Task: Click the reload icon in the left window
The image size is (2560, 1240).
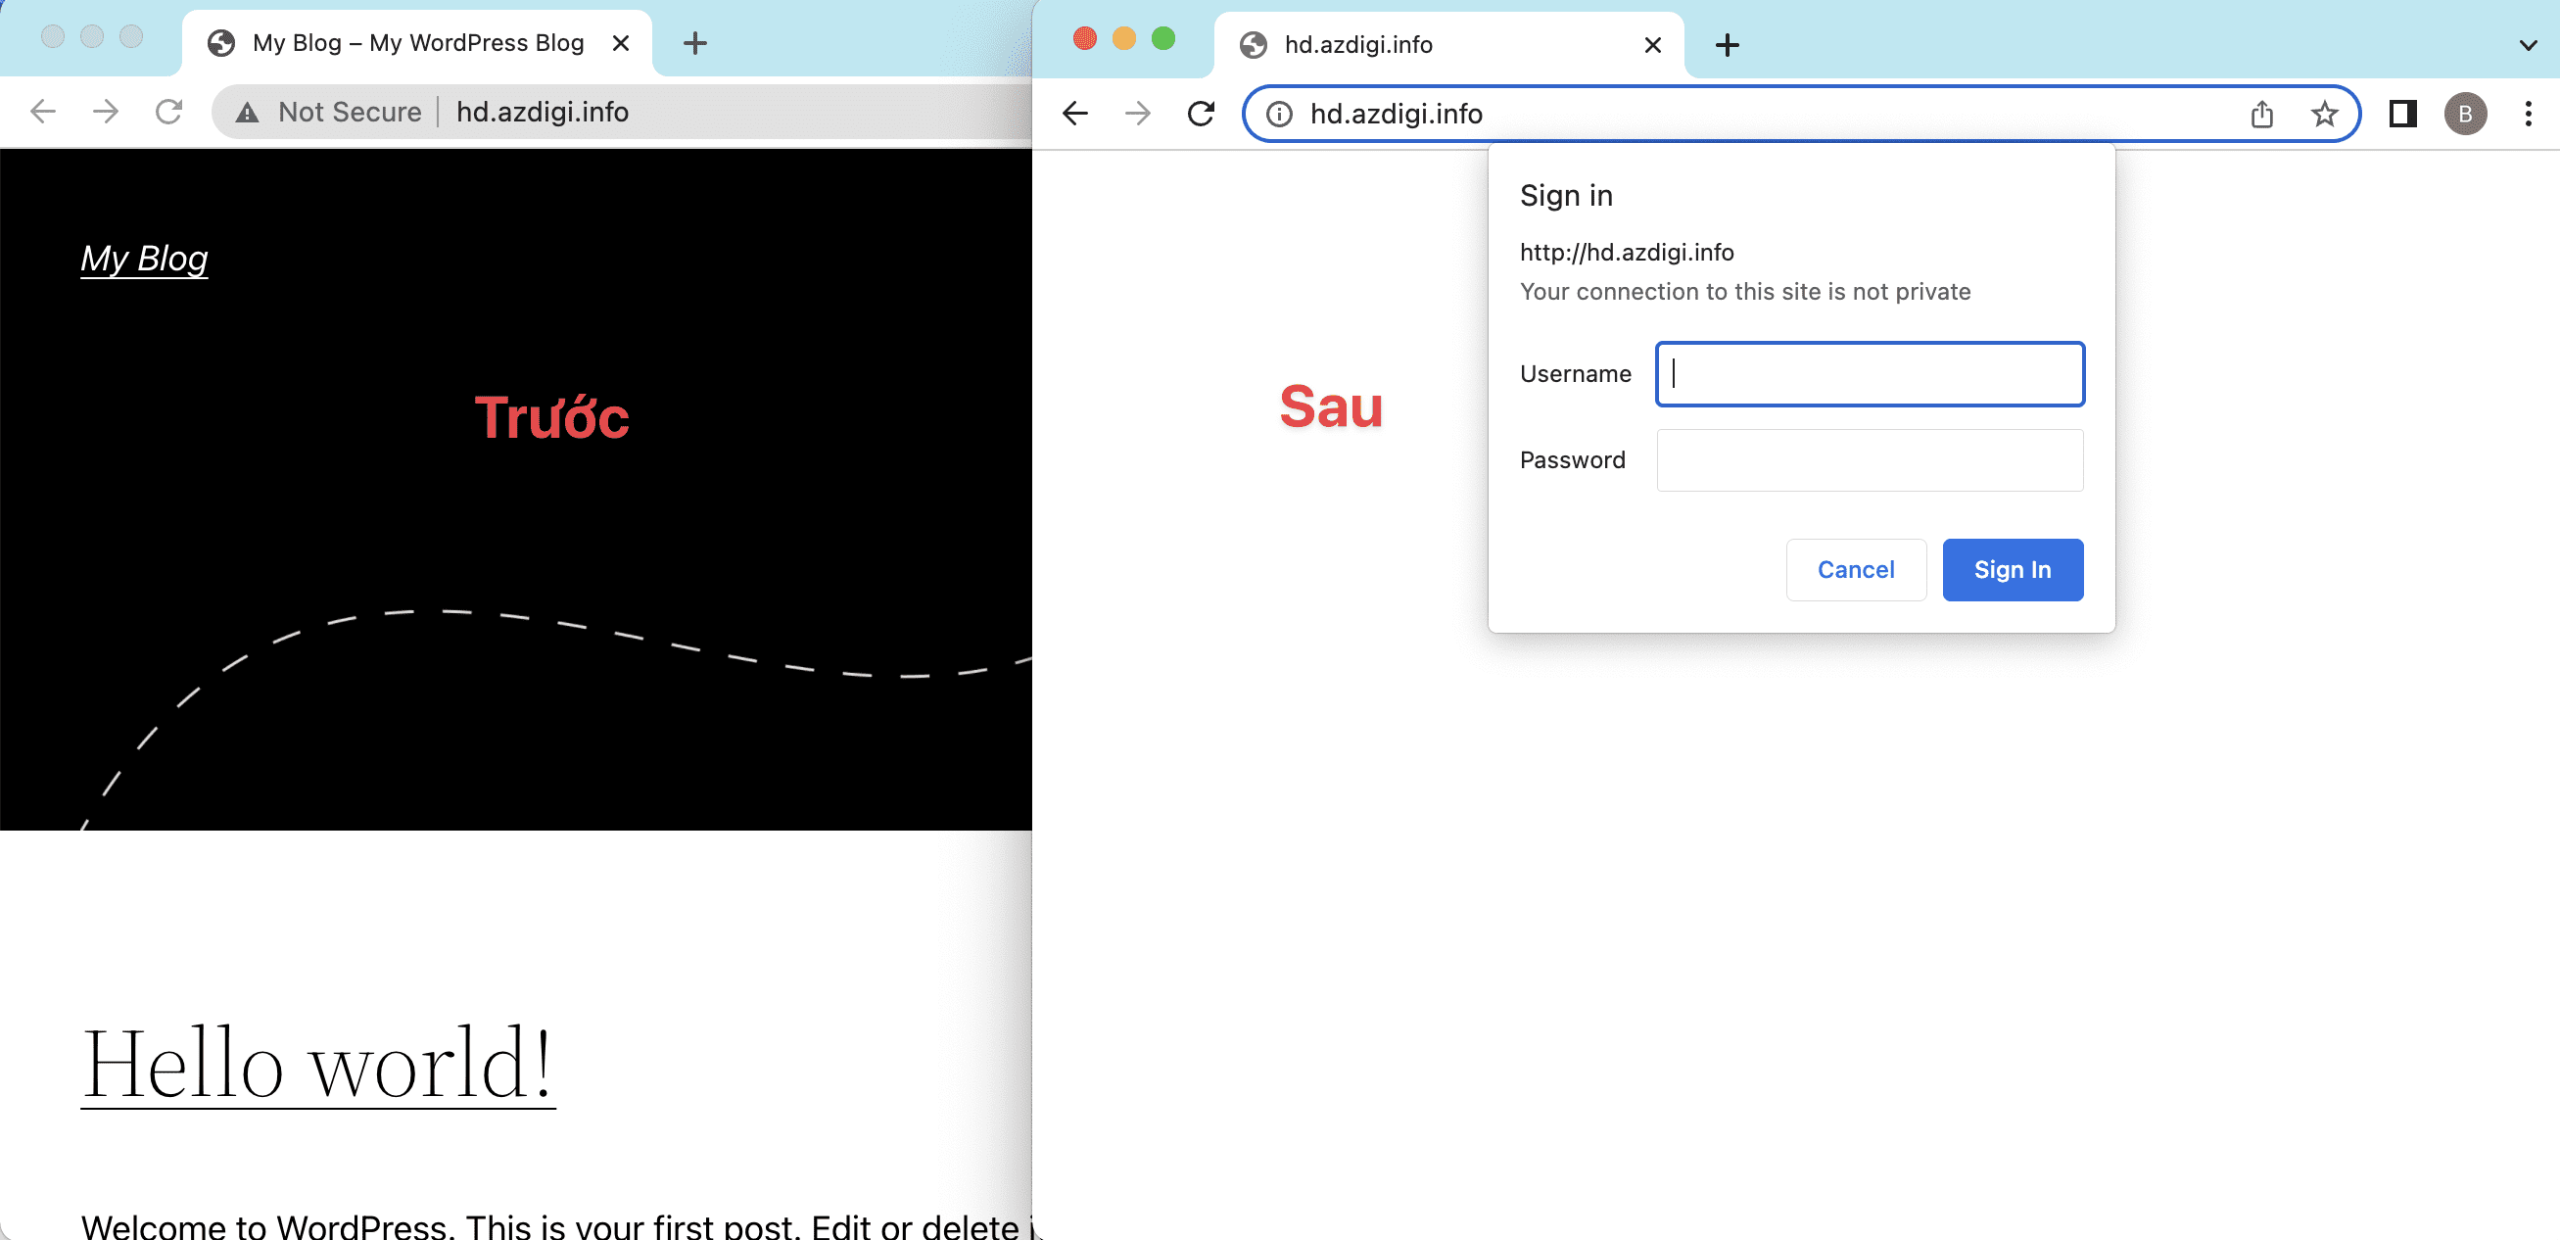Action: tap(168, 112)
